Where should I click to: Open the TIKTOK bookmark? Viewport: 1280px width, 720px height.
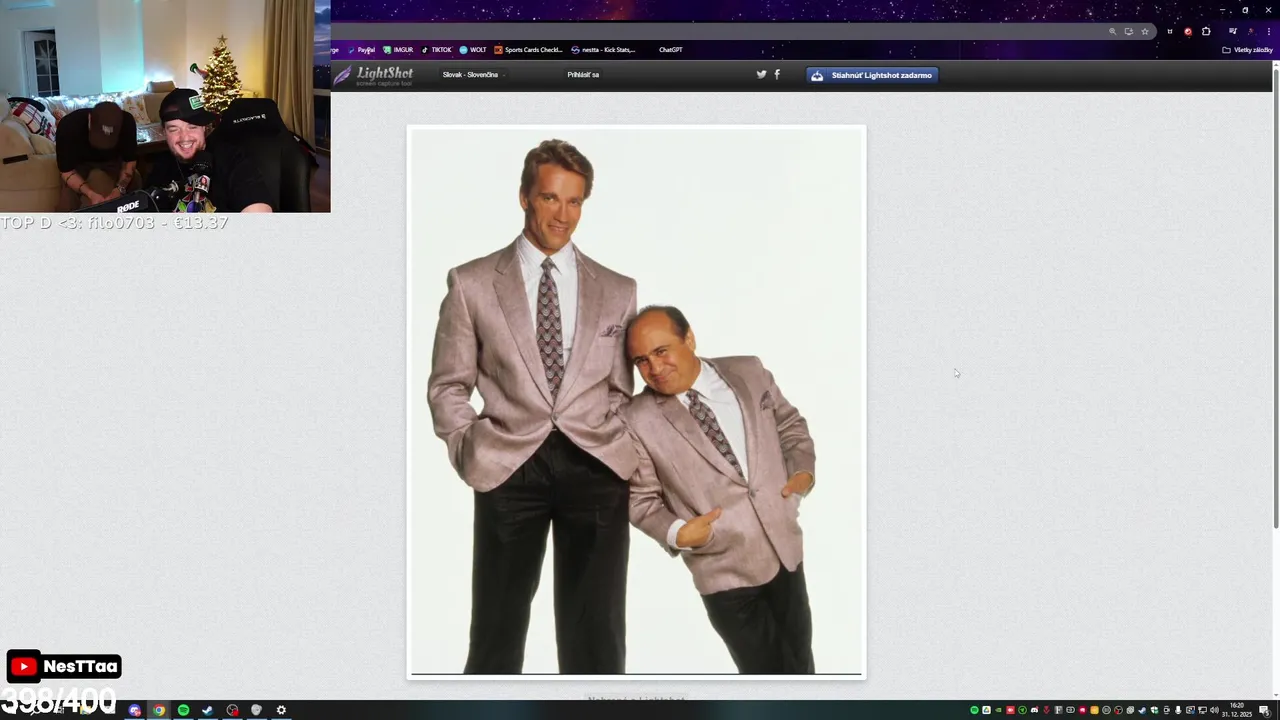click(436, 50)
